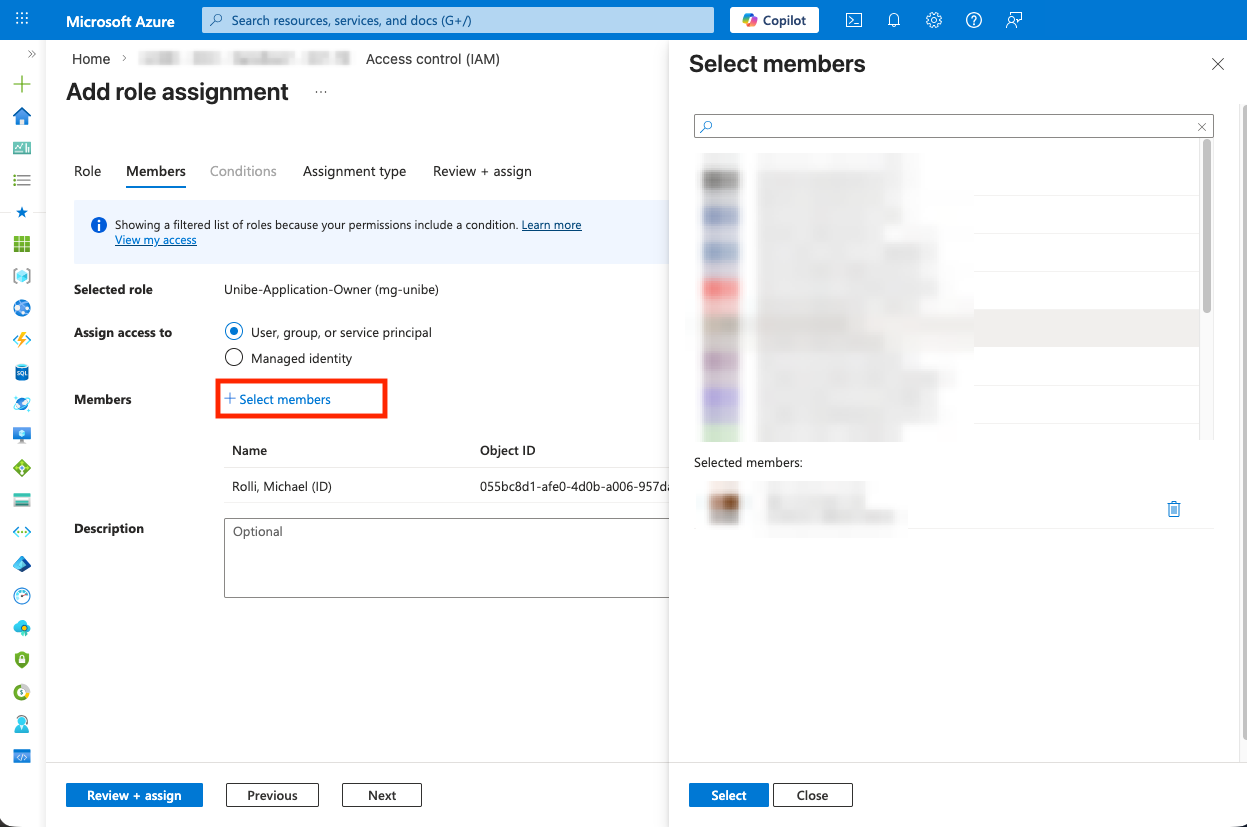Image resolution: width=1247 pixels, height=827 pixels.
Task: Switch to the Role tab
Action: pos(88,171)
